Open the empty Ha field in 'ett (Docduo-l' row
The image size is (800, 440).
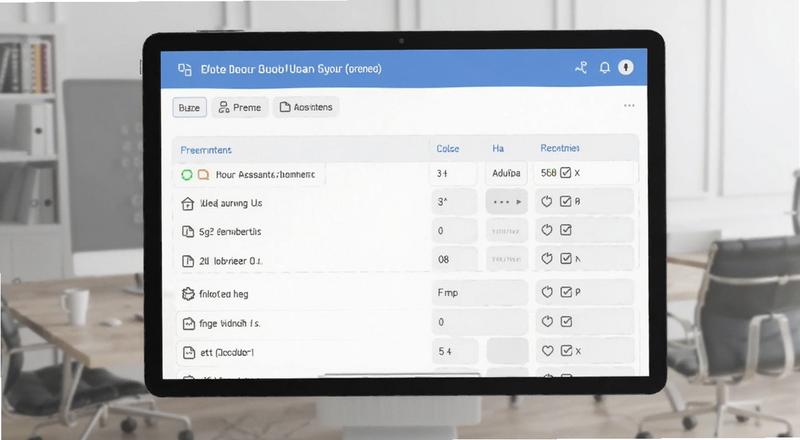tap(507, 351)
